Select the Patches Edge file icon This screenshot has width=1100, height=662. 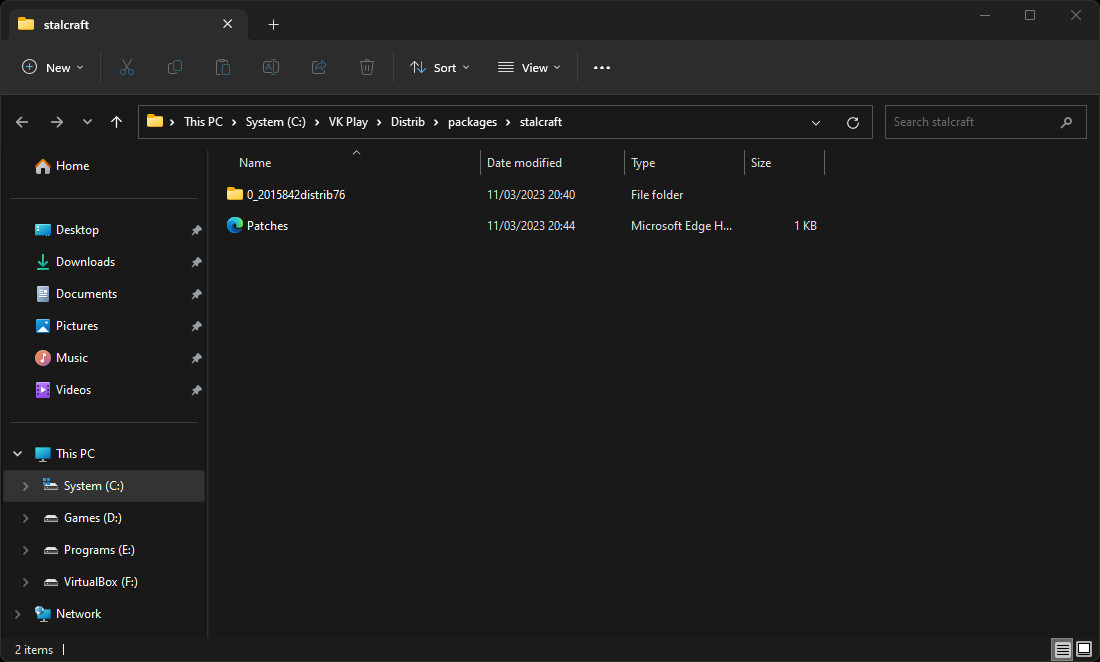(235, 225)
